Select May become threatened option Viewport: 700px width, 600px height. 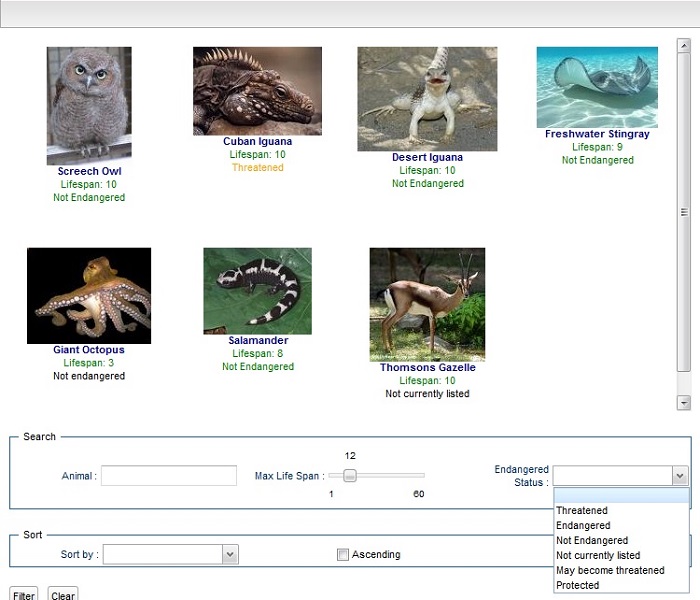[610, 571]
